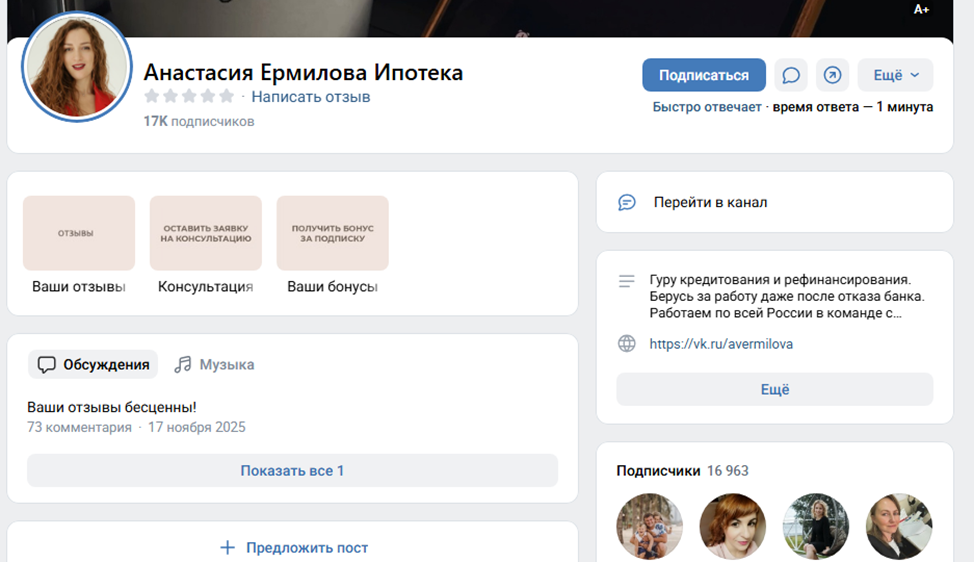Switch to the Обсуждения tab
This screenshot has height=562, width=974.
(93, 365)
